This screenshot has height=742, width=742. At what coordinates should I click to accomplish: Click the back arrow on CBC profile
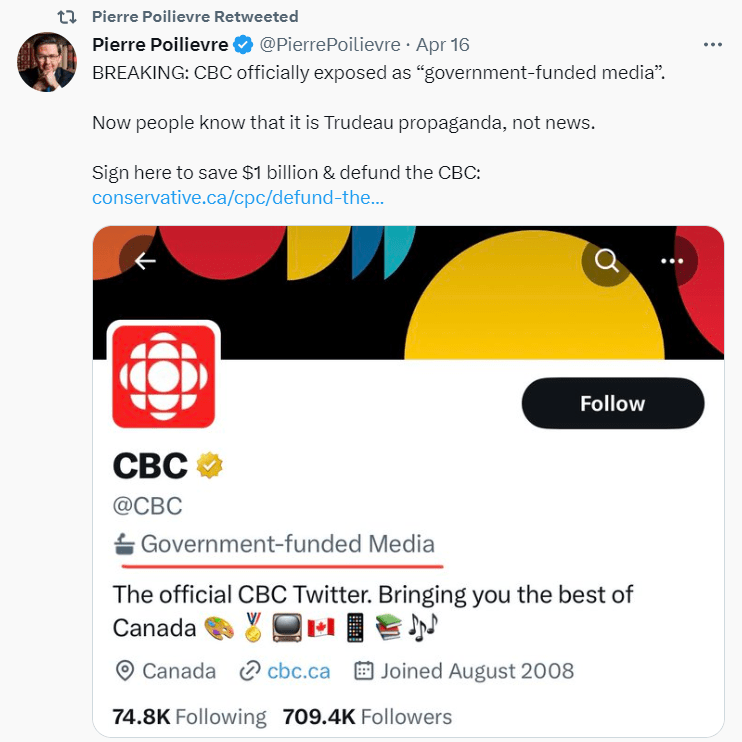click(x=146, y=261)
